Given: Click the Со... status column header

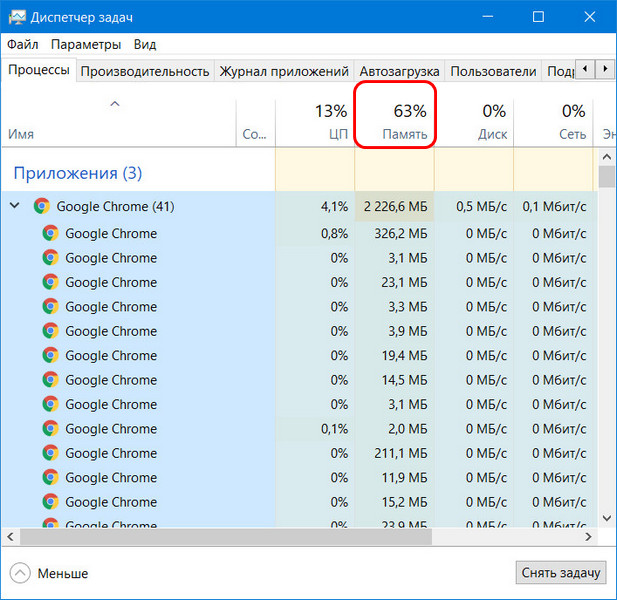Looking at the screenshot, I should pyautogui.click(x=255, y=122).
